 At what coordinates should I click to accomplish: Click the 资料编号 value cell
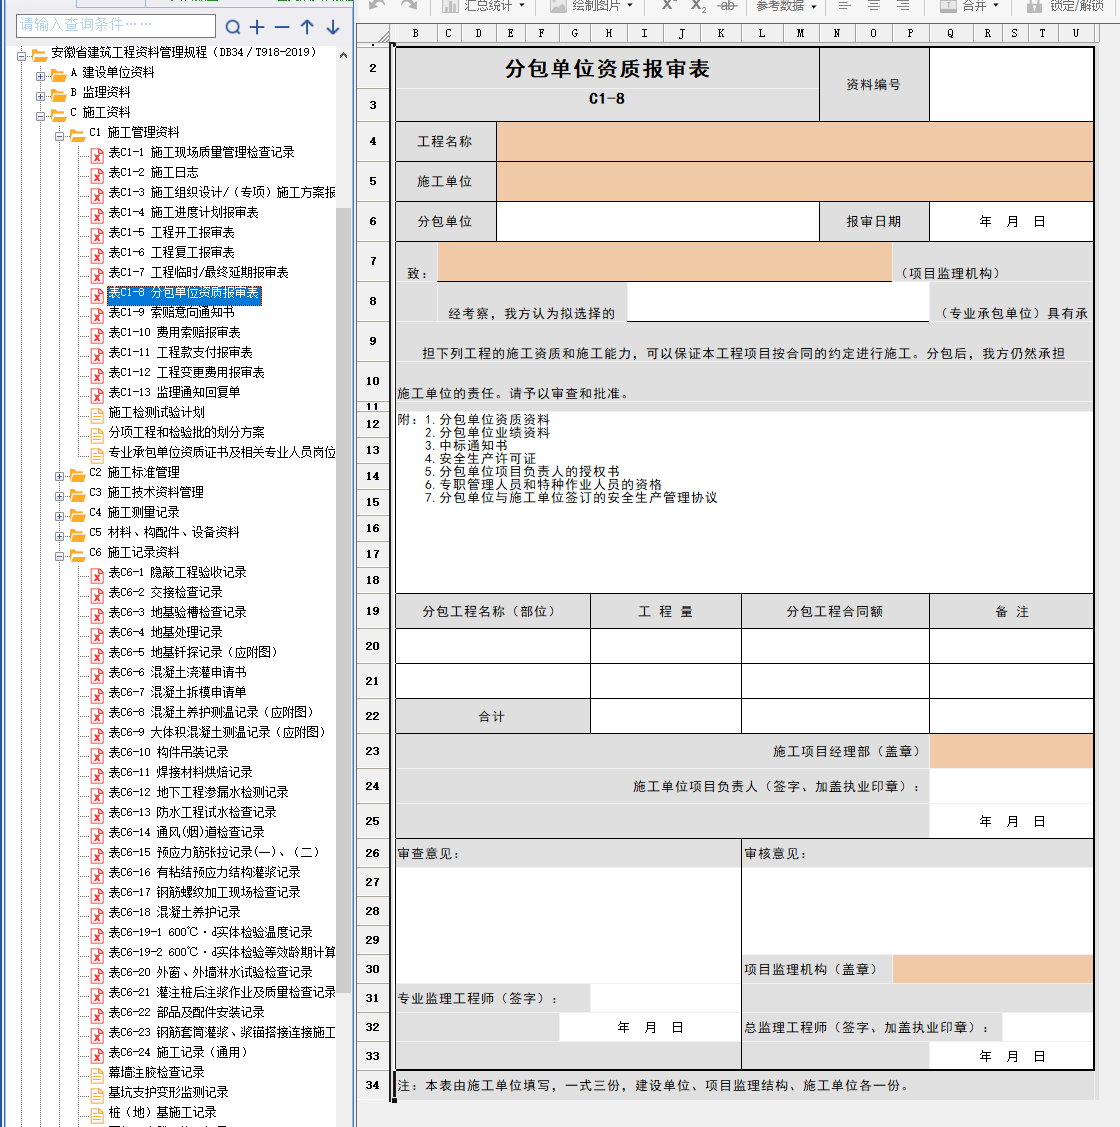coord(1011,84)
